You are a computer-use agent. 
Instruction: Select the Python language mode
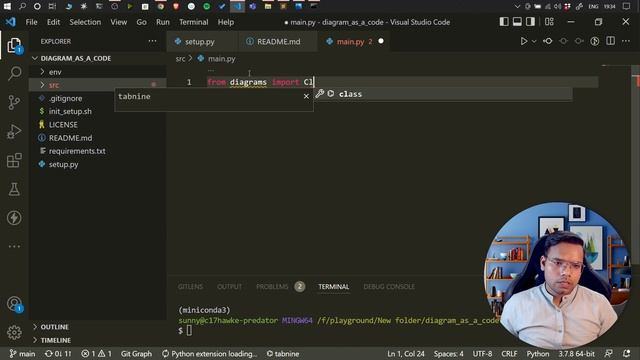point(538,353)
